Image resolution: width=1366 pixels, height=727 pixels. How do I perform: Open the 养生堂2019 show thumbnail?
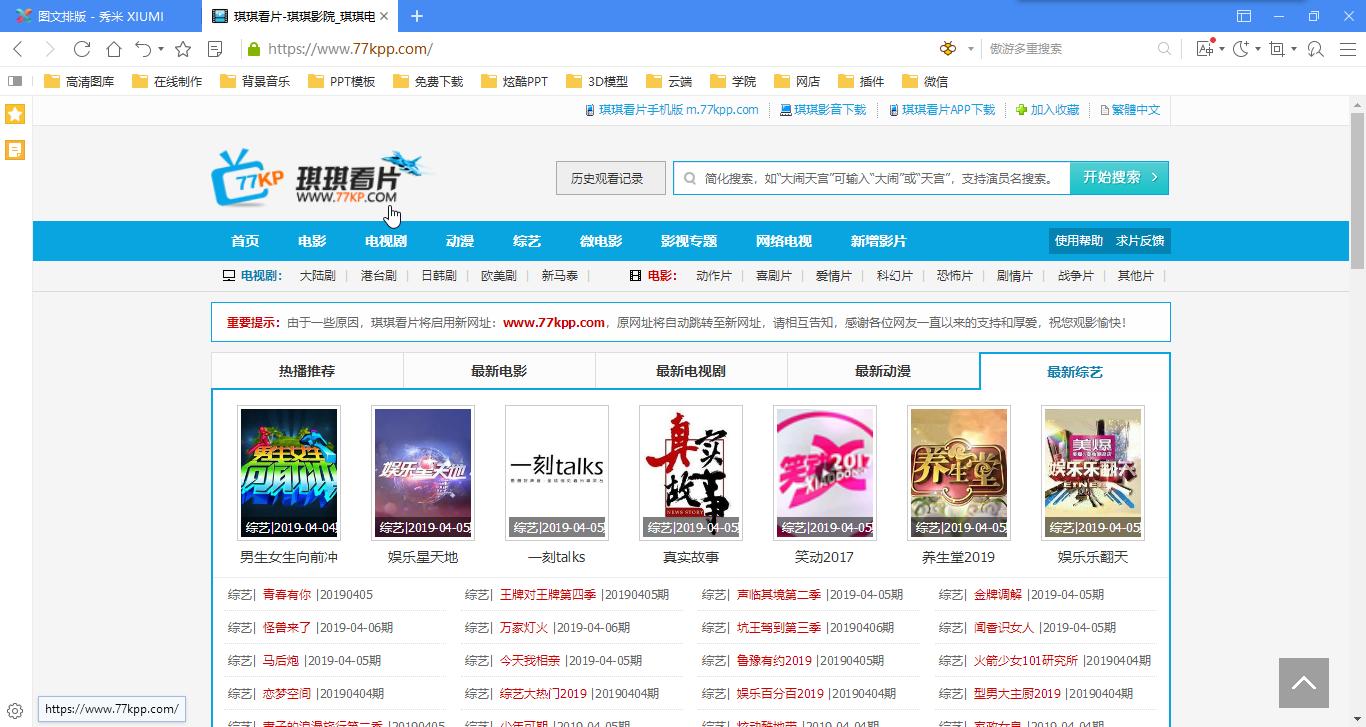[x=958, y=472]
